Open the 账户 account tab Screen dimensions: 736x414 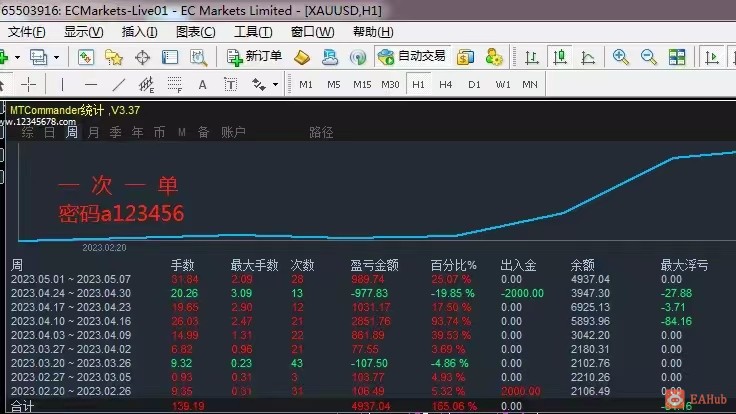[x=233, y=132]
